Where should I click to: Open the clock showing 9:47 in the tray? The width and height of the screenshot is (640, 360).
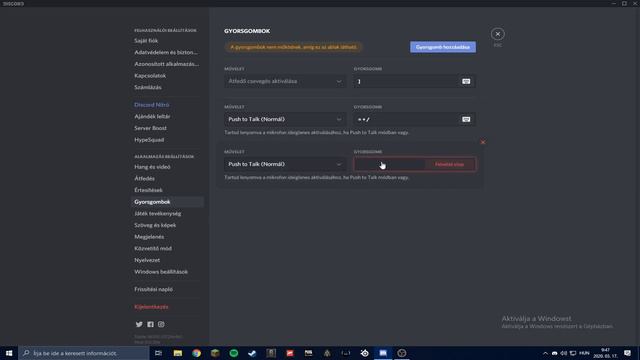605,353
